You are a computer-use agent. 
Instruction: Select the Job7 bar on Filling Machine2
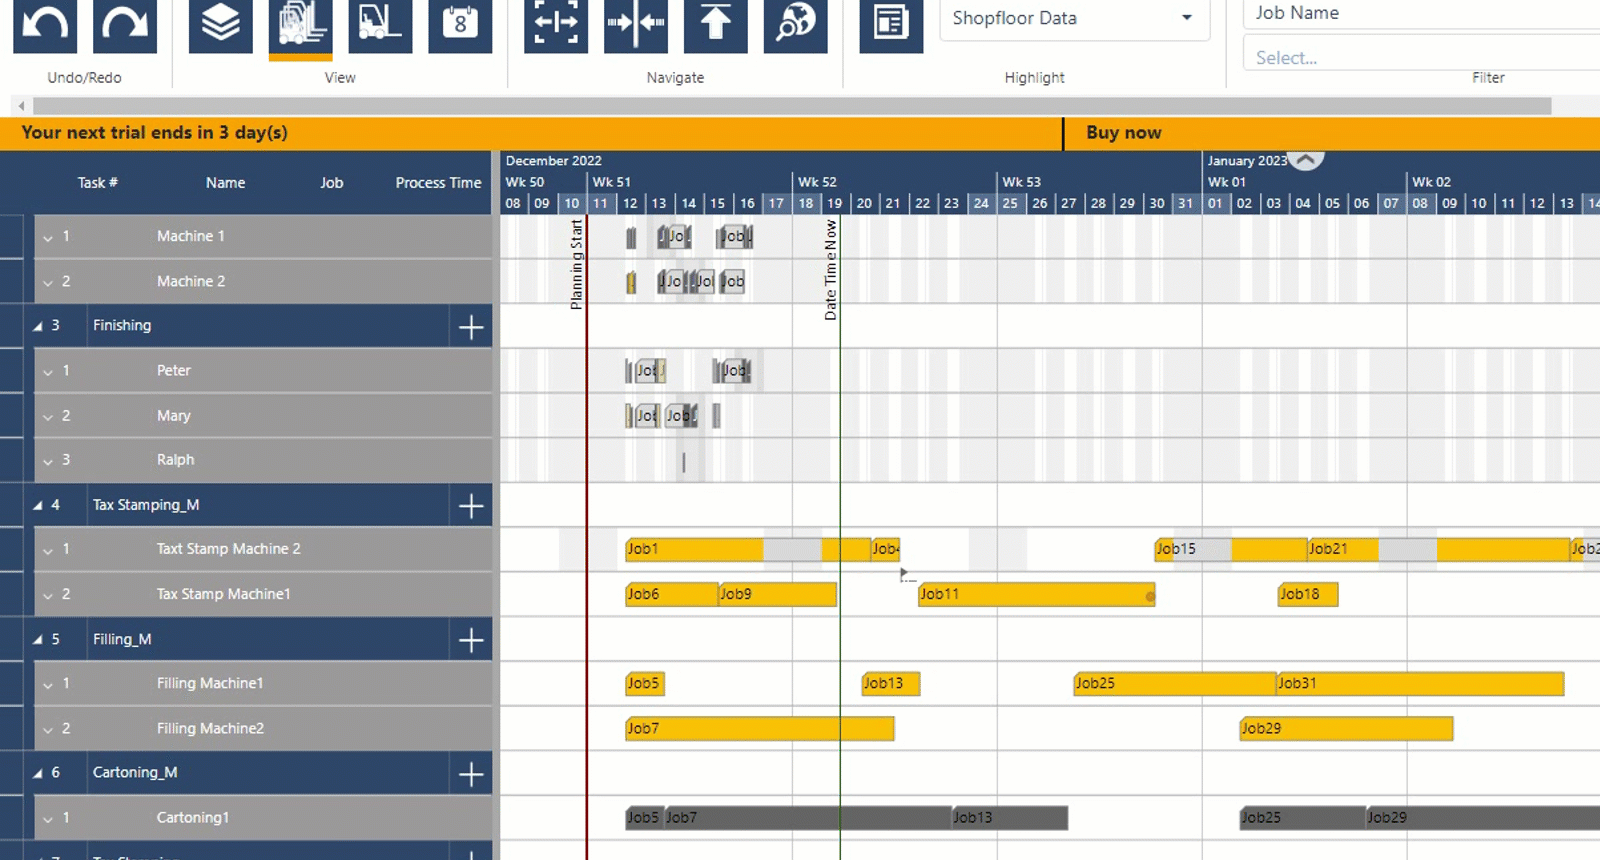(x=760, y=728)
